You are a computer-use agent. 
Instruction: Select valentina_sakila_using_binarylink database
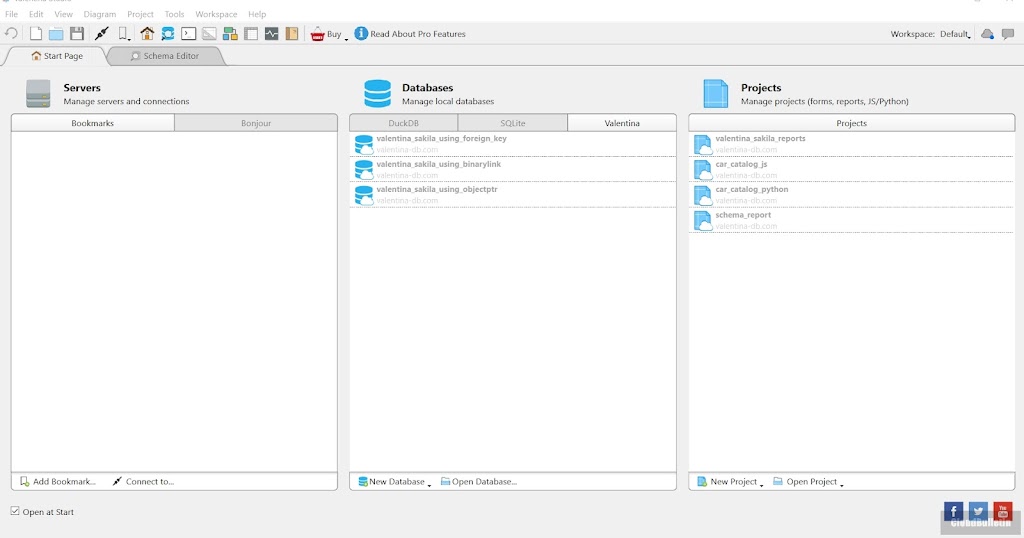click(x=513, y=170)
